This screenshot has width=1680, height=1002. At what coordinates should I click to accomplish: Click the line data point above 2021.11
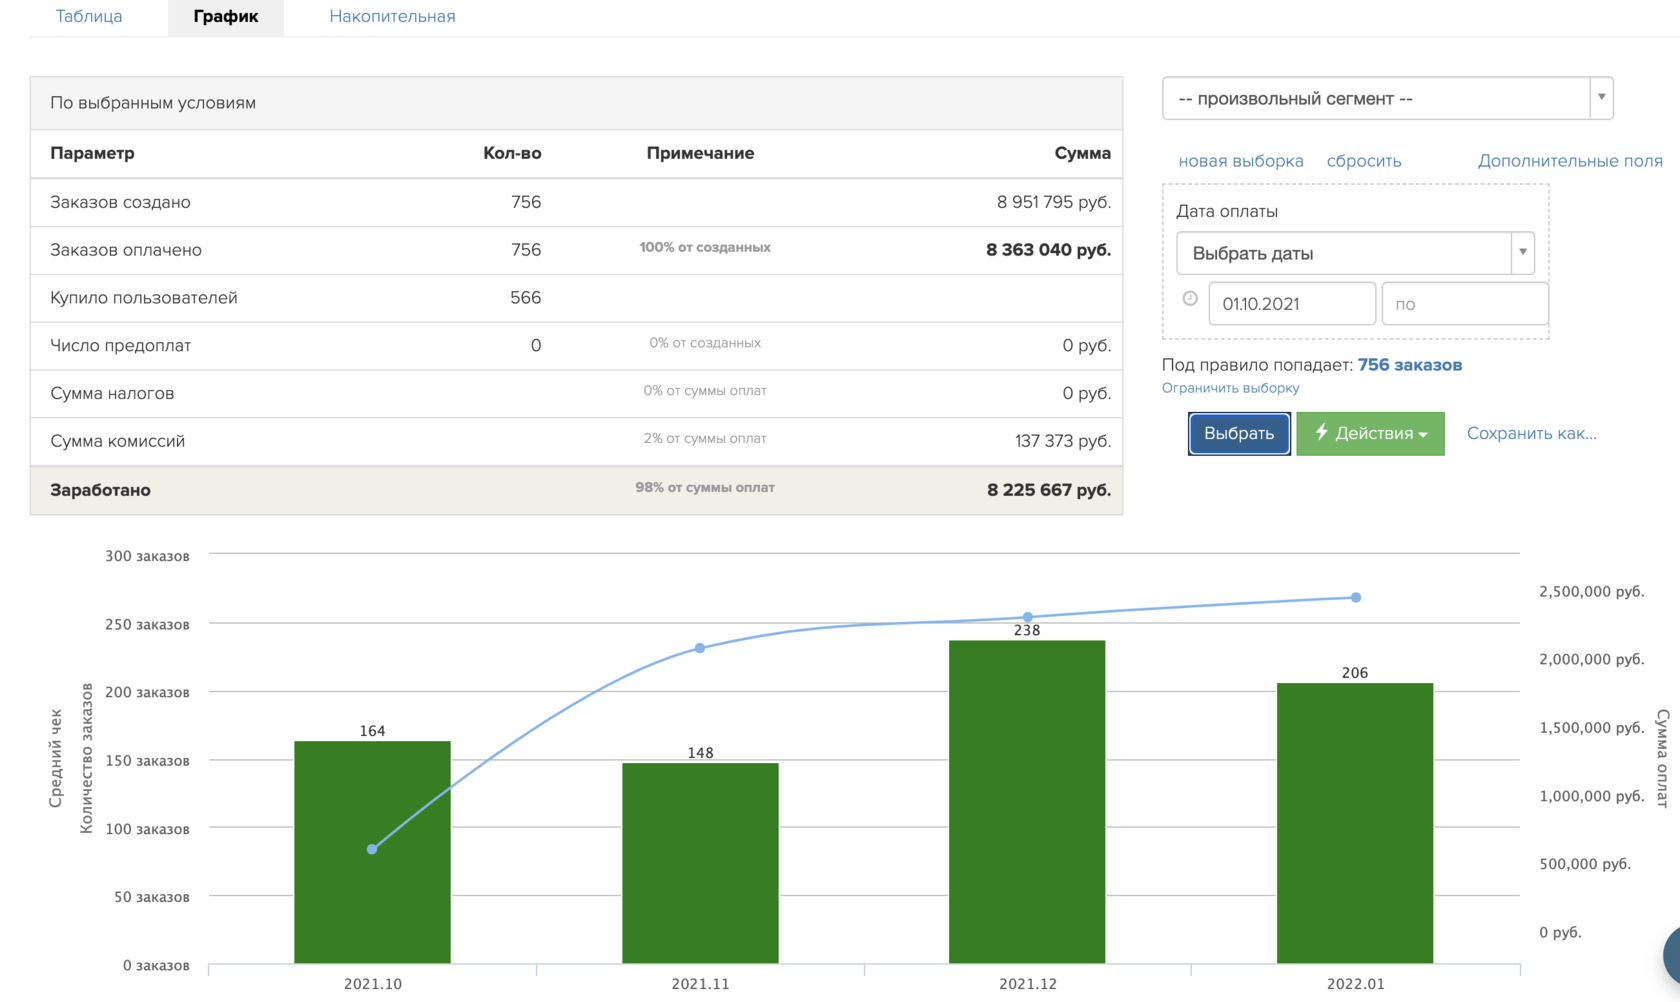(x=700, y=648)
